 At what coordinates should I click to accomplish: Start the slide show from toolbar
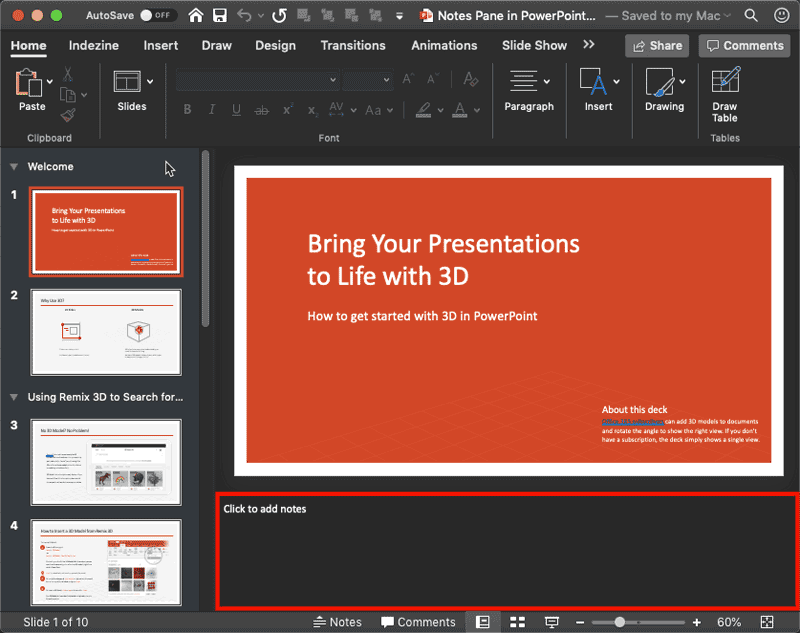(553, 621)
